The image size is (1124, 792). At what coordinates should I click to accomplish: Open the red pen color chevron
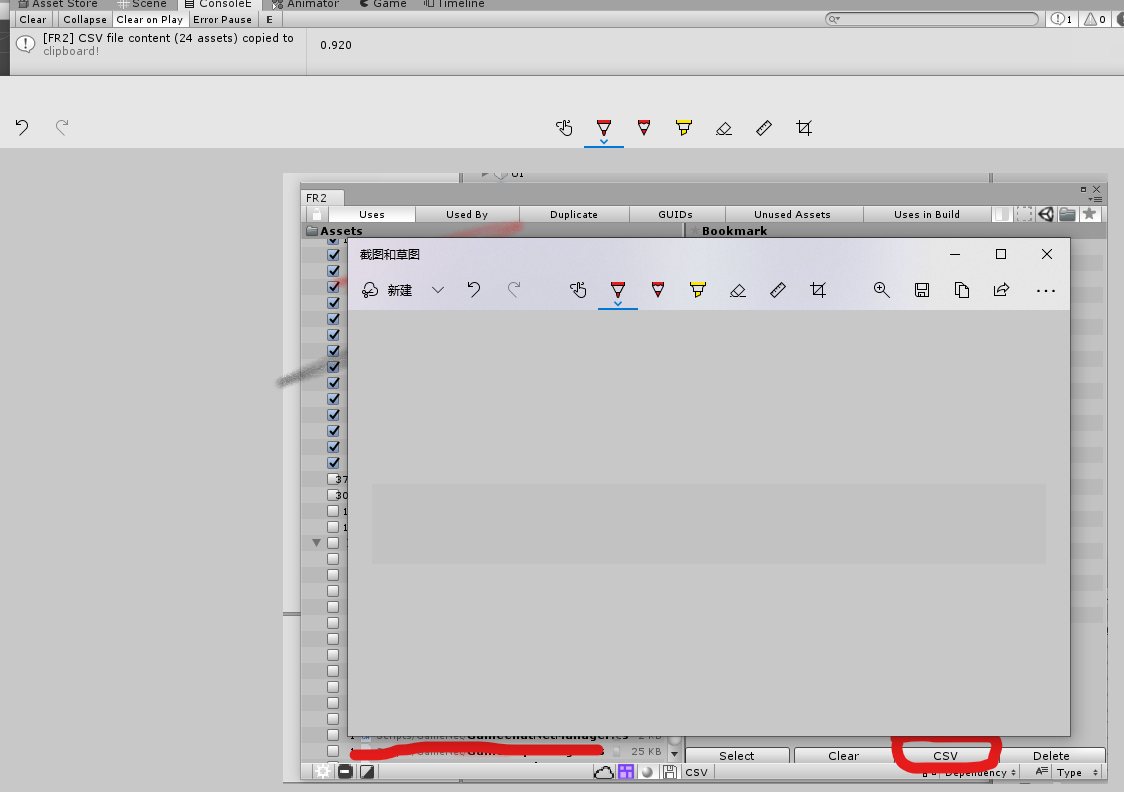click(x=618, y=301)
